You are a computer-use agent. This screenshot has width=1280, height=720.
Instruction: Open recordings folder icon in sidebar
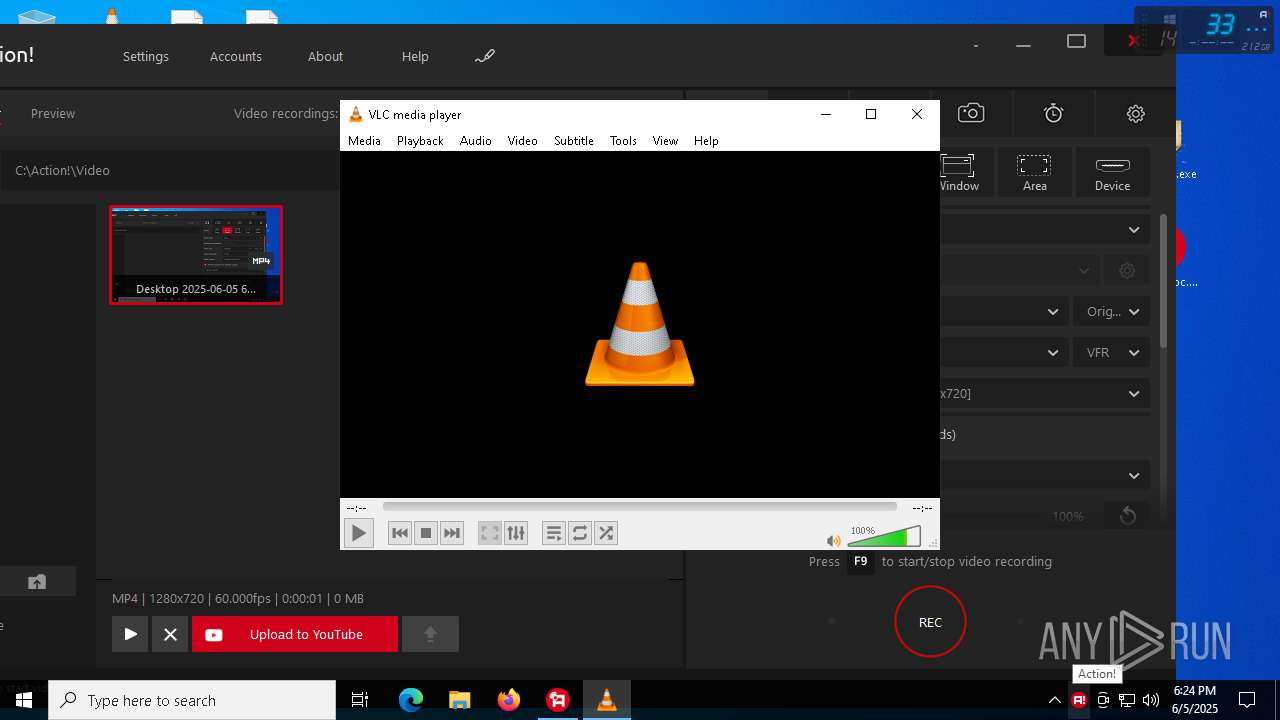tap(37, 581)
